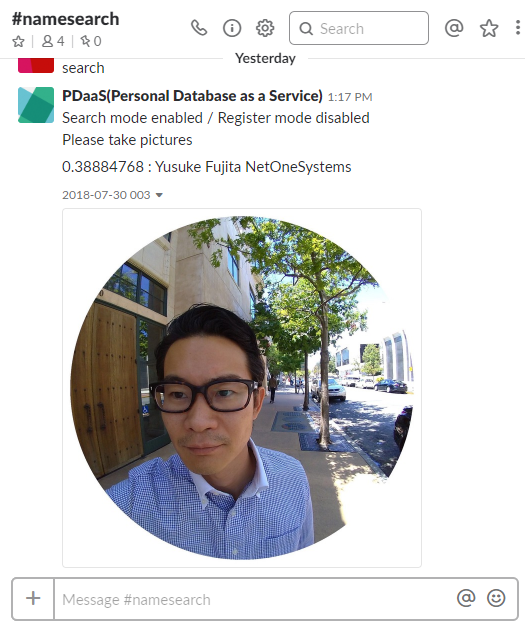The image size is (525, 625).
Task: Click the 1:17 PM message timestamp
Action: [350, 97]
